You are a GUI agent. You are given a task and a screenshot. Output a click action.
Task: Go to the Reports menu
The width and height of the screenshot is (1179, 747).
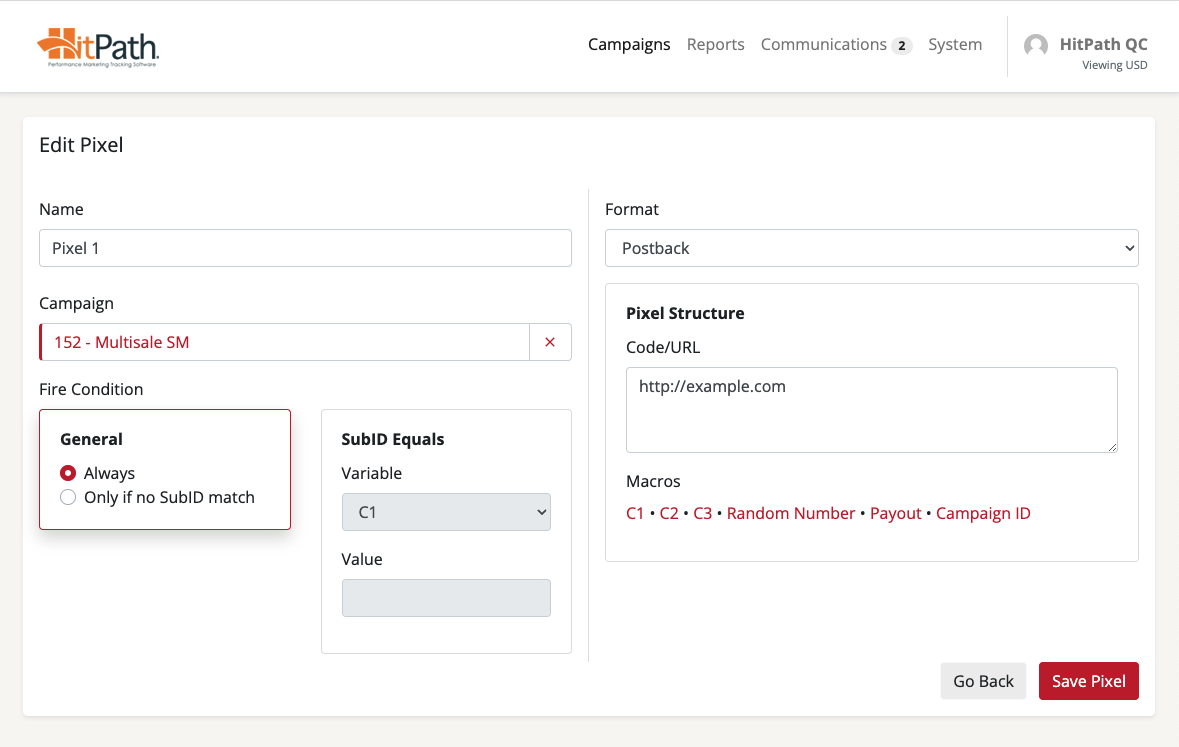715,44
